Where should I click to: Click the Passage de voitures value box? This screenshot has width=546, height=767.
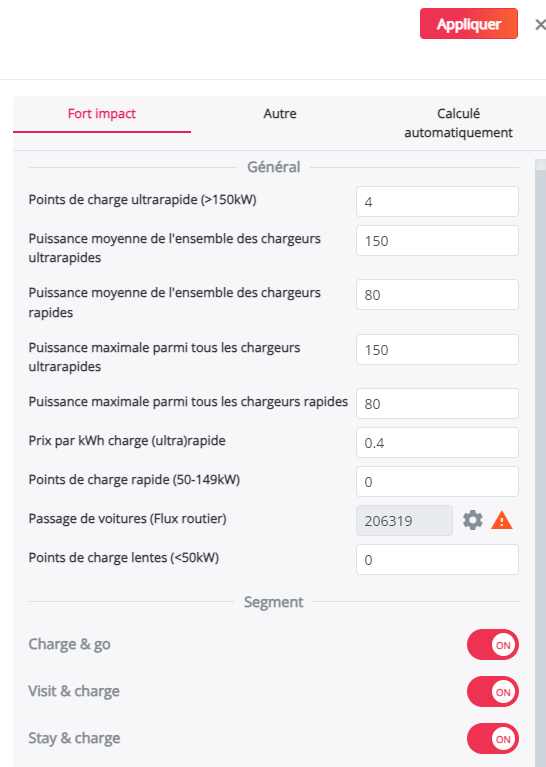pyautogui.click(x=405, y=520)
